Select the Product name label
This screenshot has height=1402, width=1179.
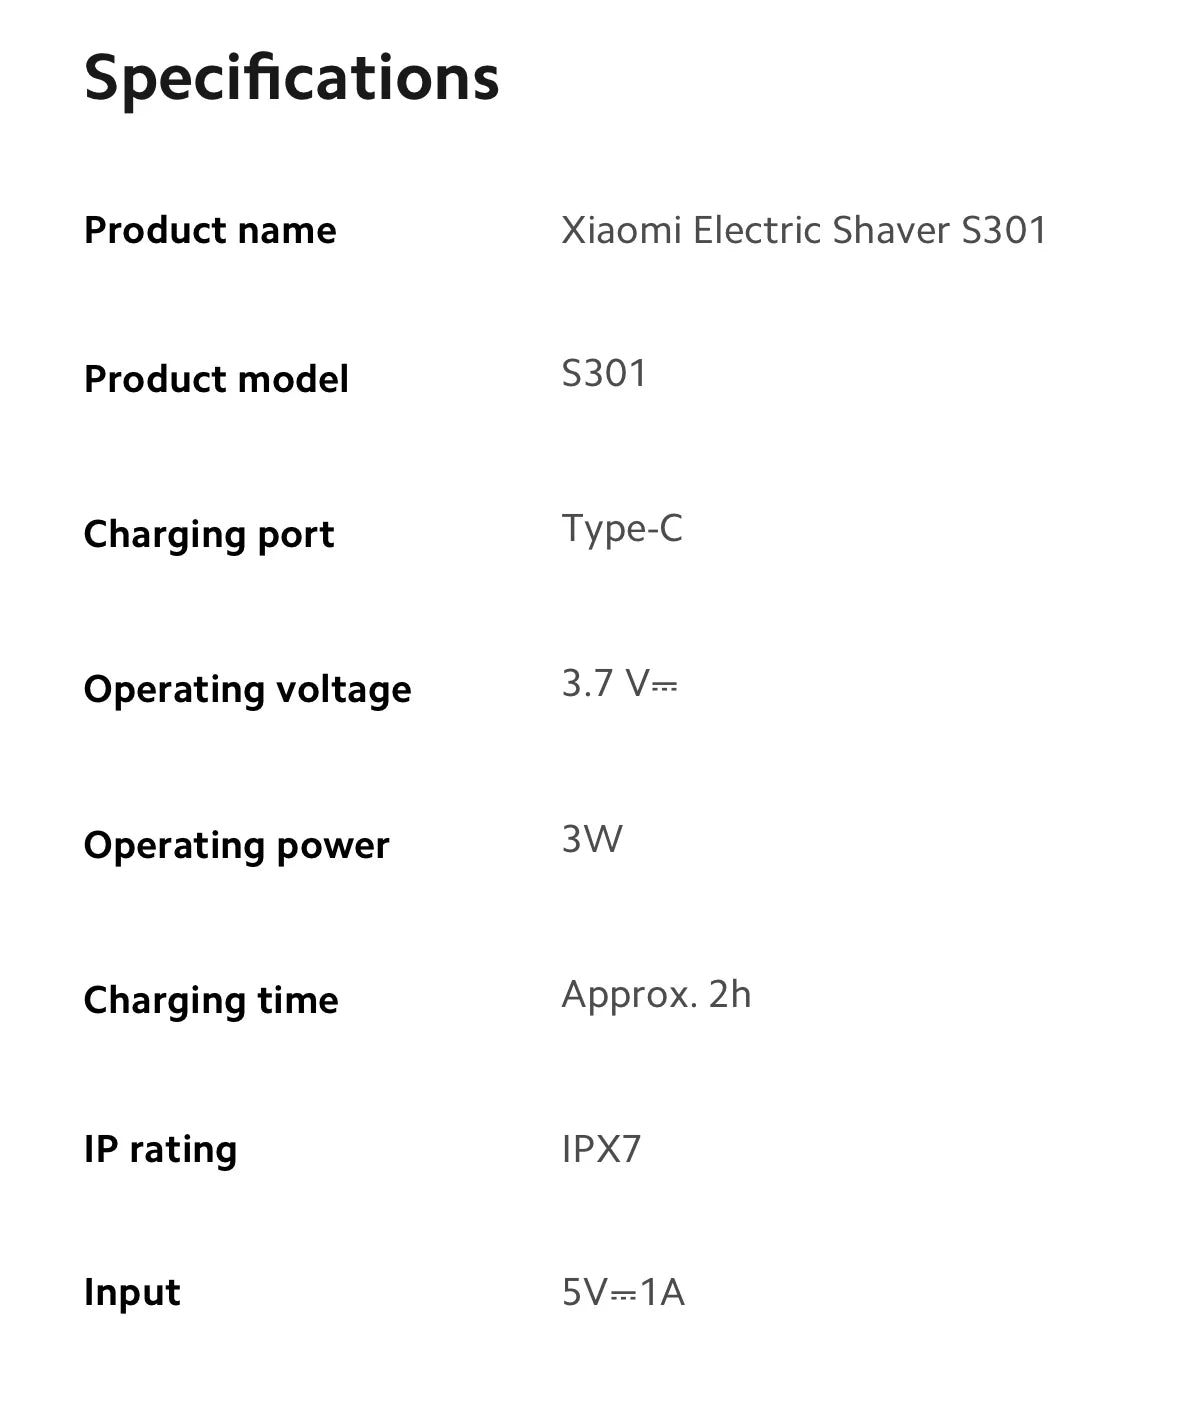(x=210, y=231)
